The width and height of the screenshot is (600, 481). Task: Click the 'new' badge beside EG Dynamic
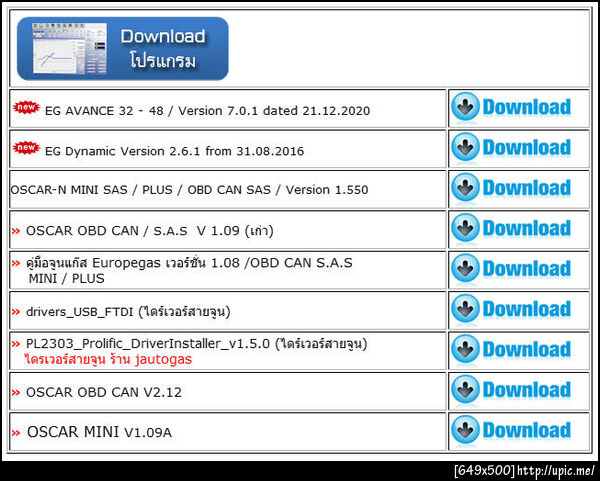(x=26, y=147)
